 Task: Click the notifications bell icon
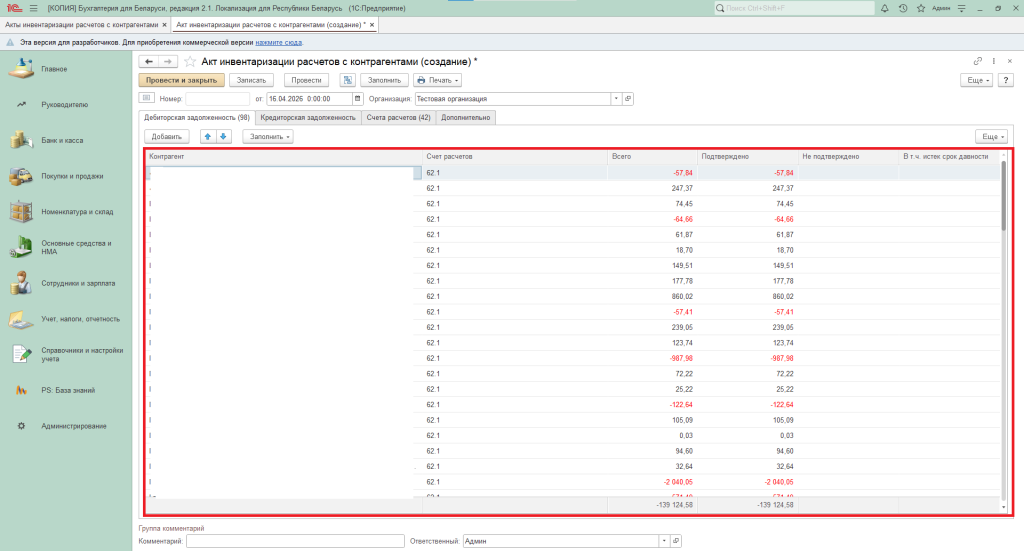(887, 8)
